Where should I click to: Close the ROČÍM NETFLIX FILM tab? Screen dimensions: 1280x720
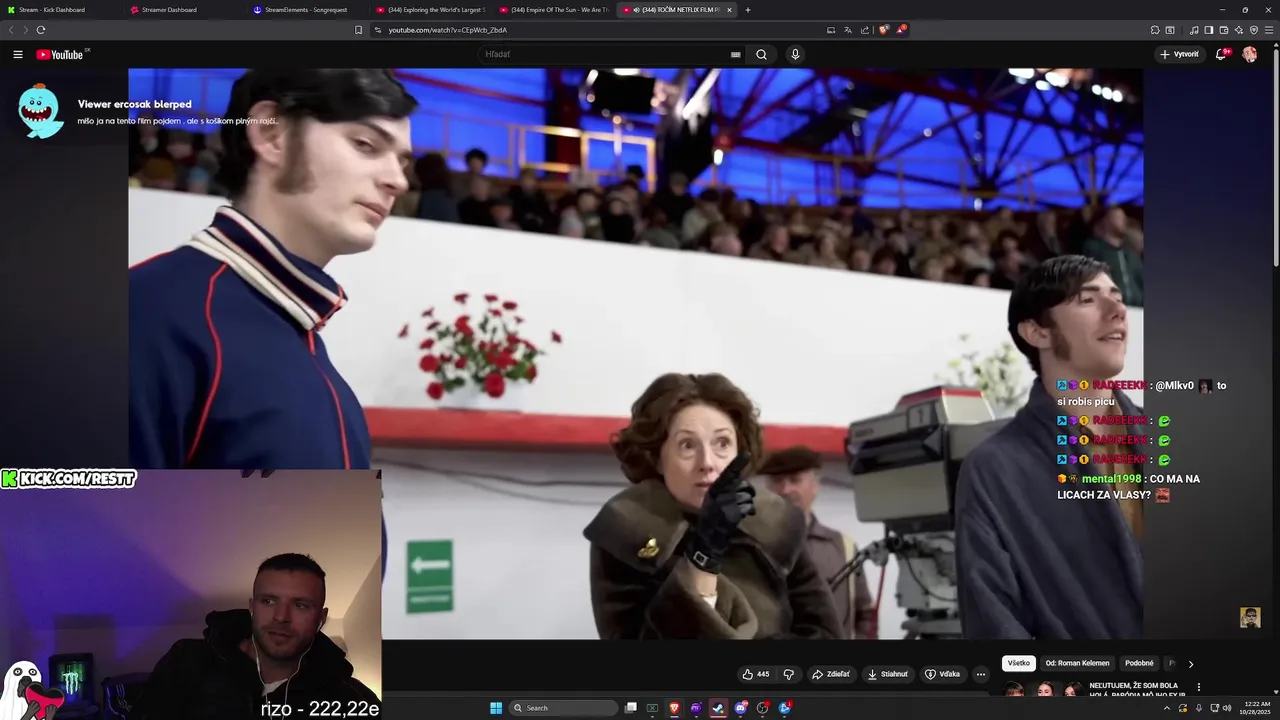point(729,10)
